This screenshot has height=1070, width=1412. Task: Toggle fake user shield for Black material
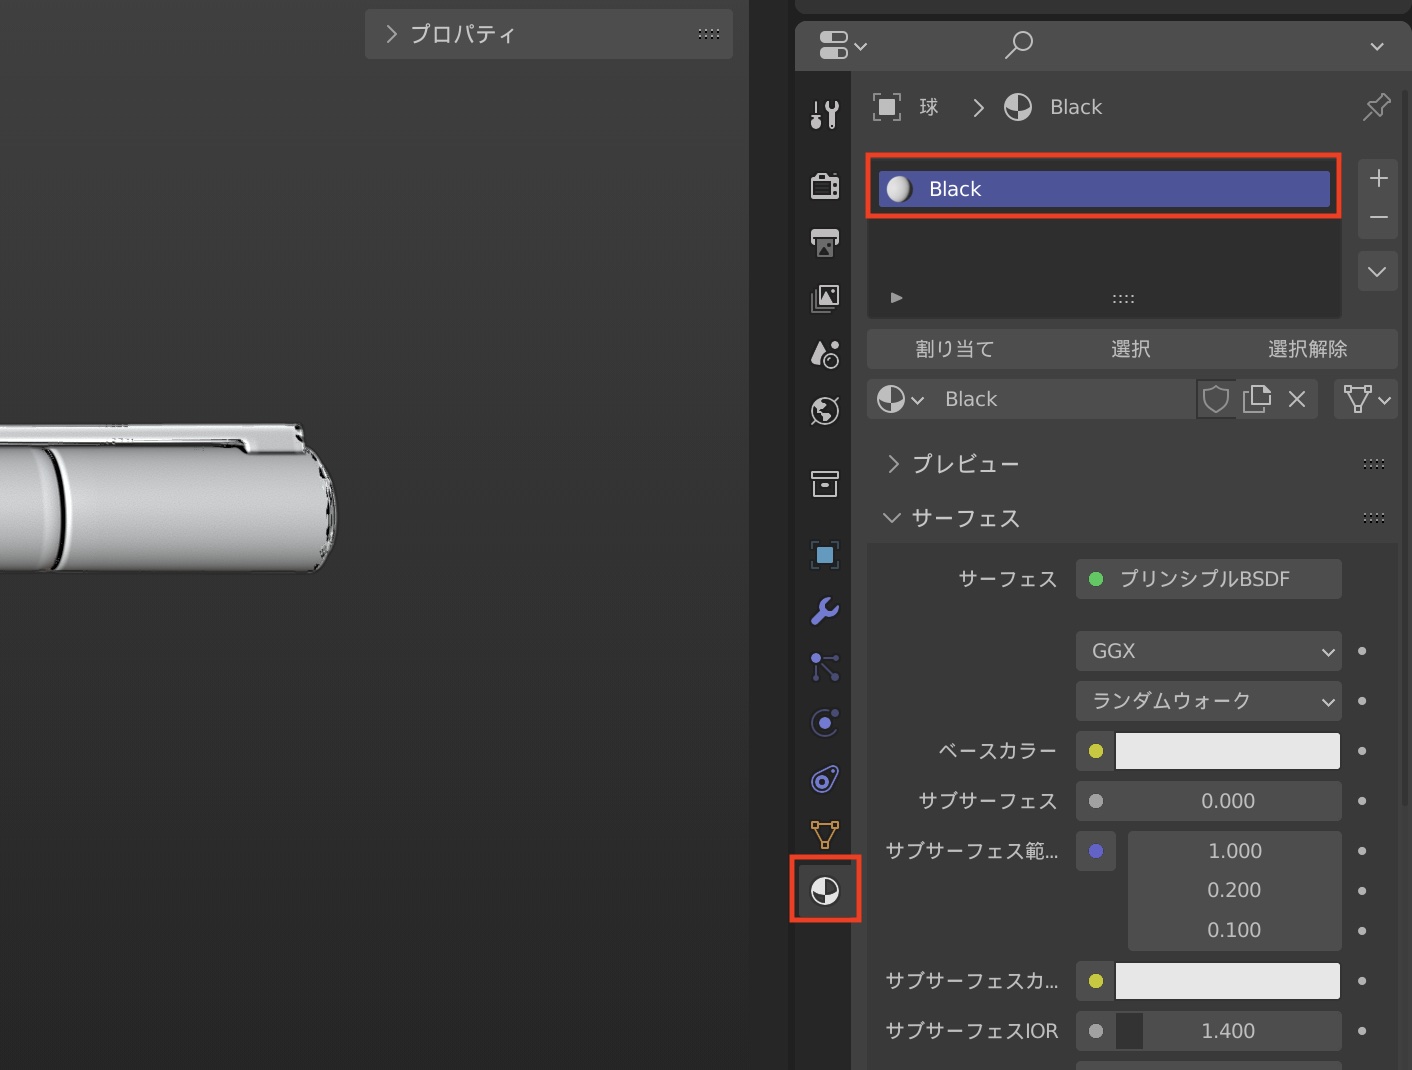(1215, 399)
